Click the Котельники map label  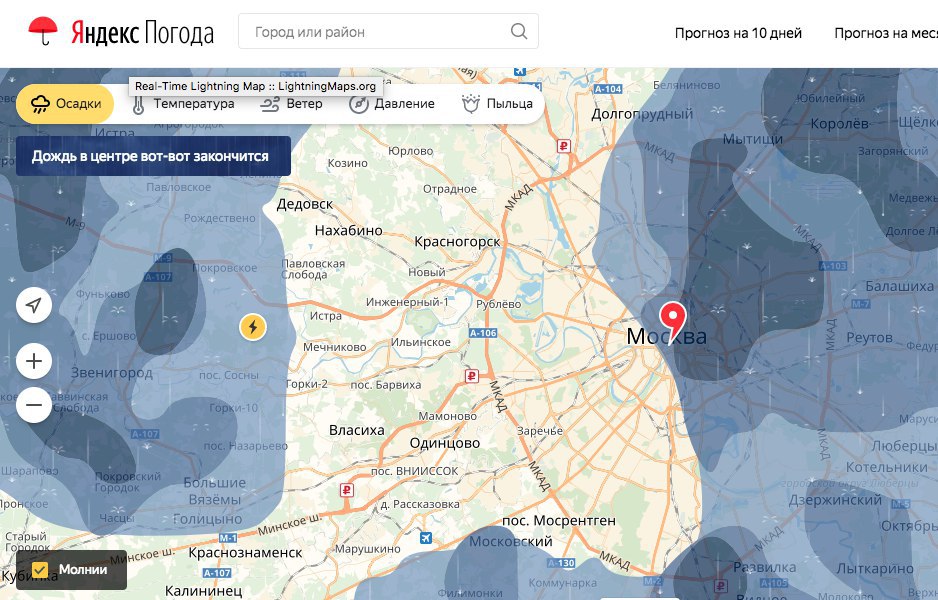887,467
